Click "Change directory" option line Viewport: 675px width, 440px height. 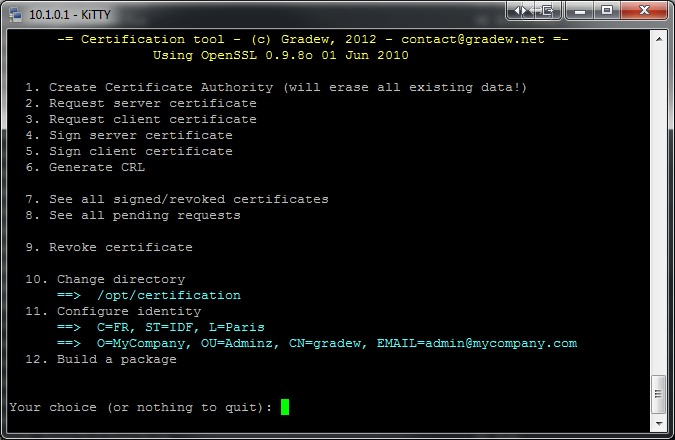click(x=105, y=279)
